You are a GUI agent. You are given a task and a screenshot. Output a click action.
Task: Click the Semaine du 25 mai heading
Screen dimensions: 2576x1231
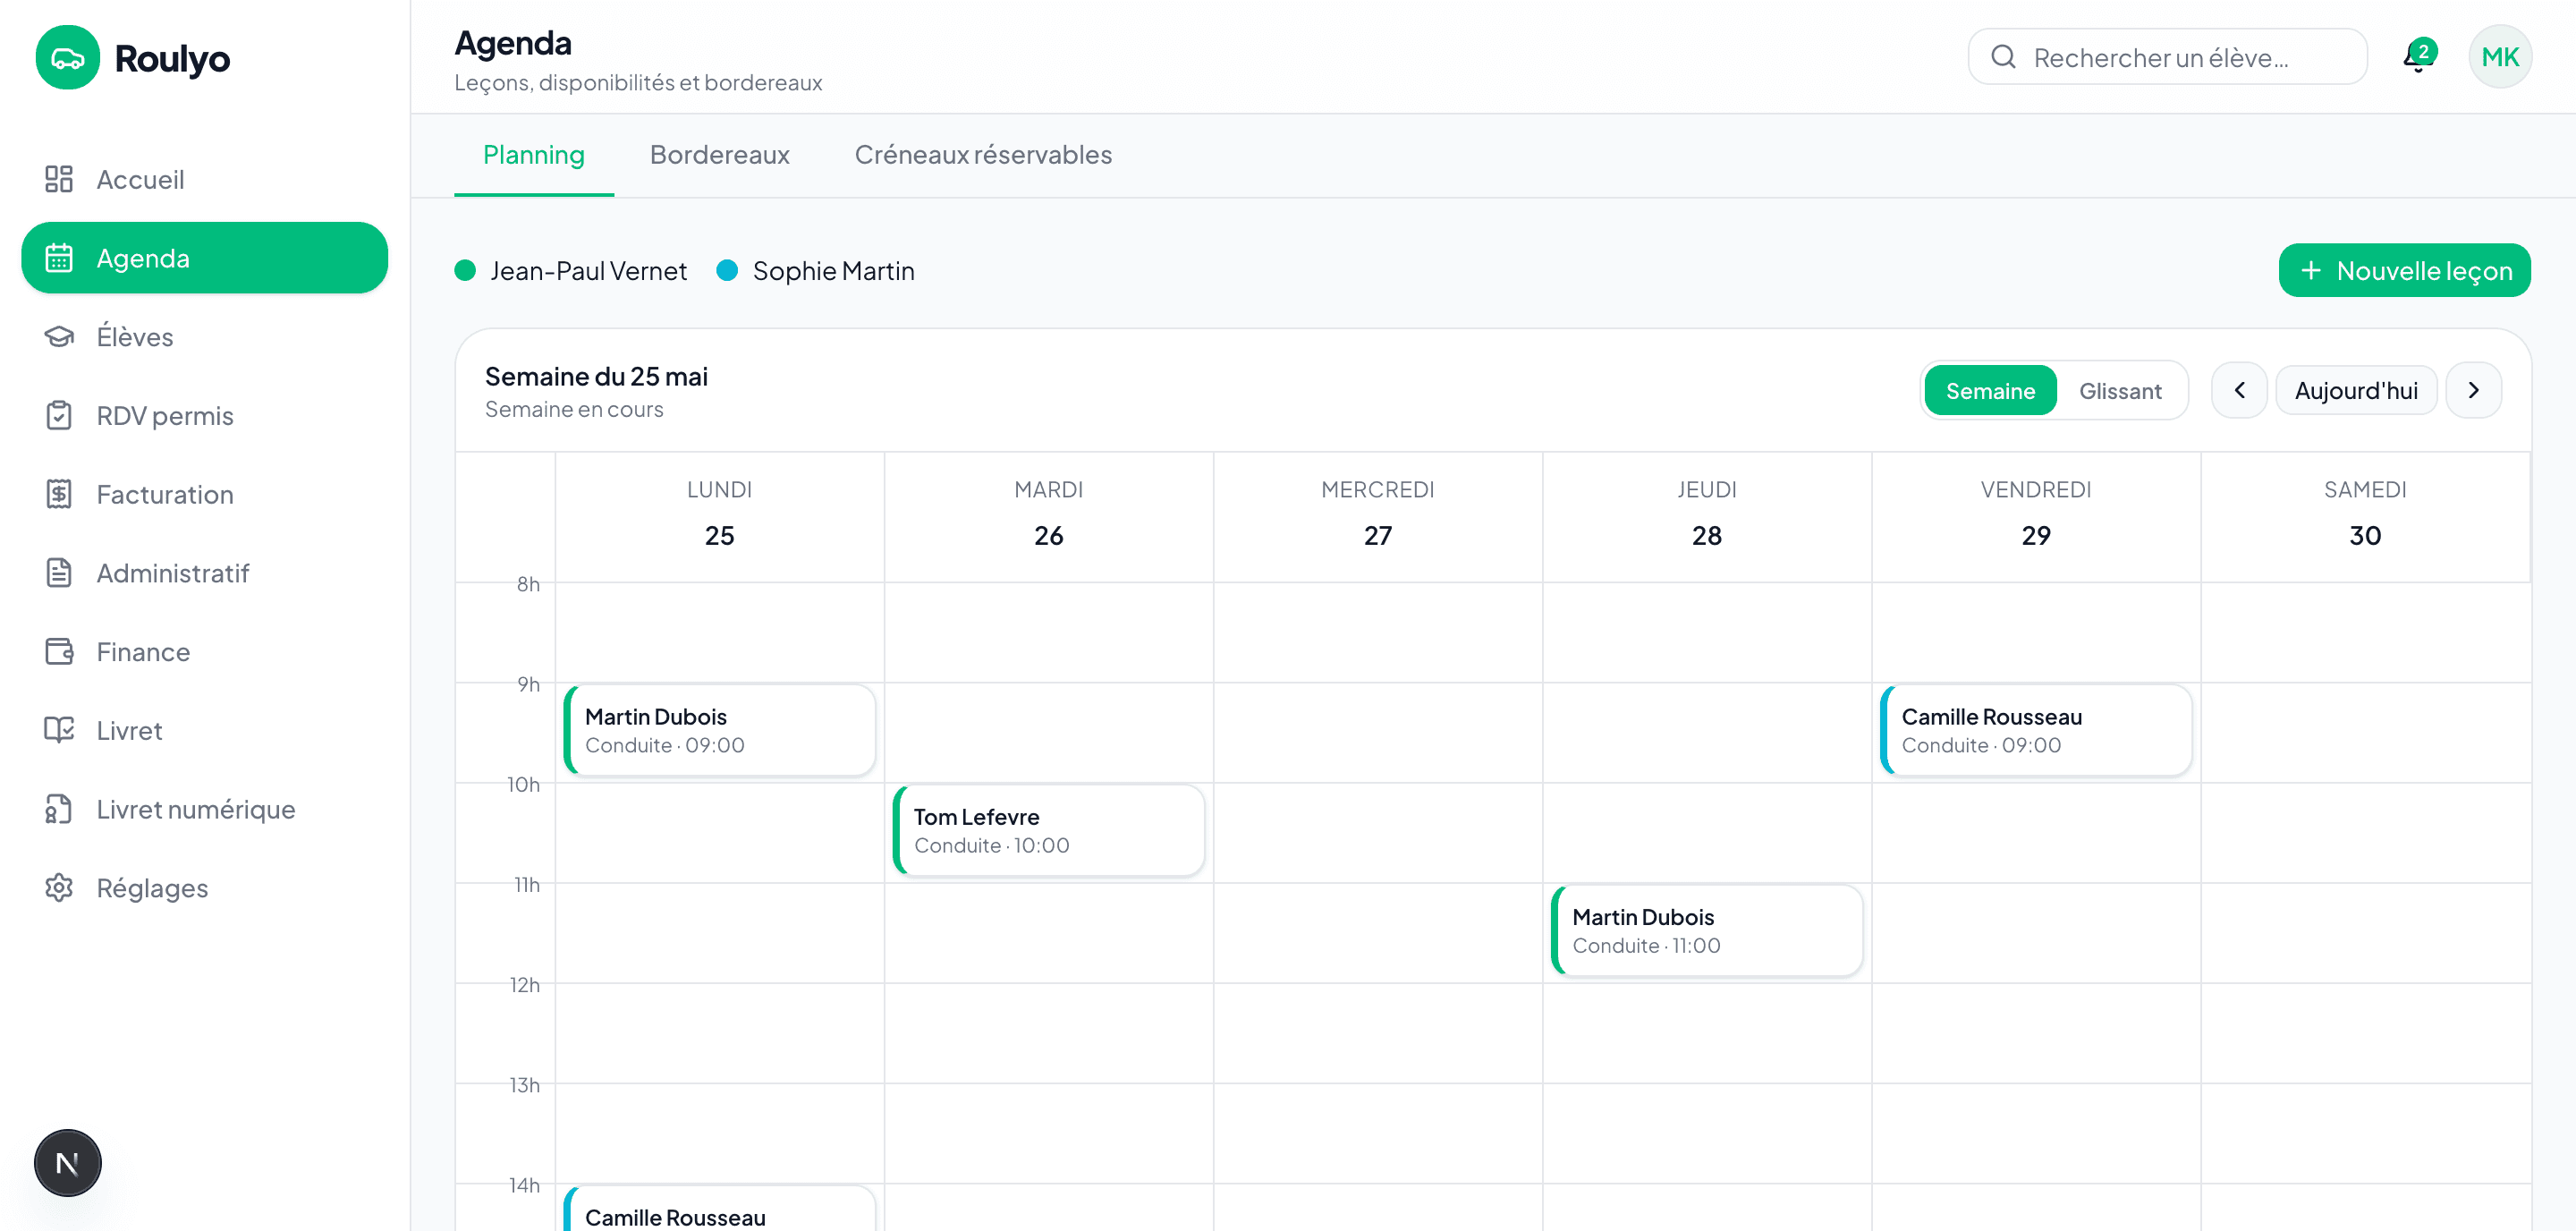point(596,376)
